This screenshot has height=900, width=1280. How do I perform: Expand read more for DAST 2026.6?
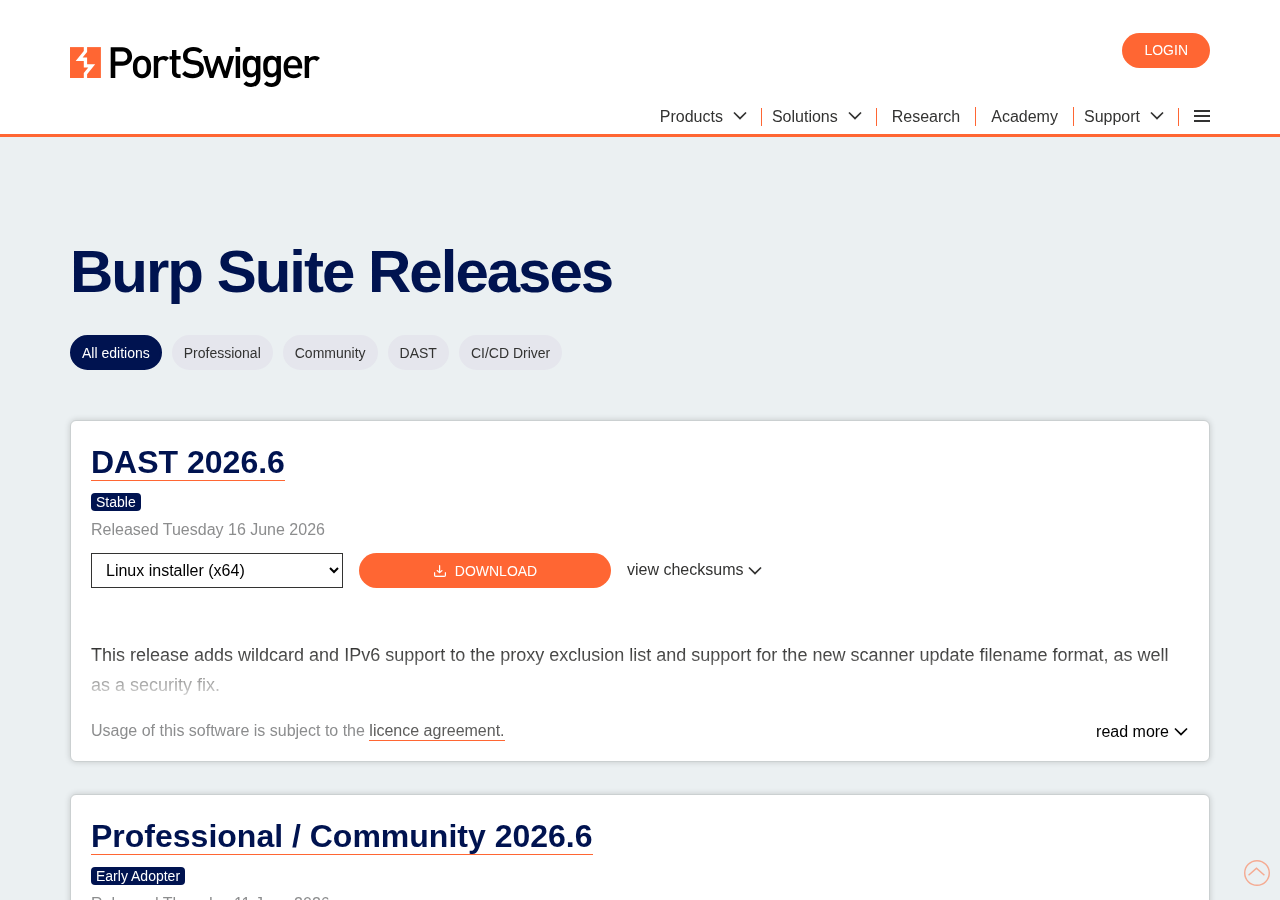[1142, 732]
